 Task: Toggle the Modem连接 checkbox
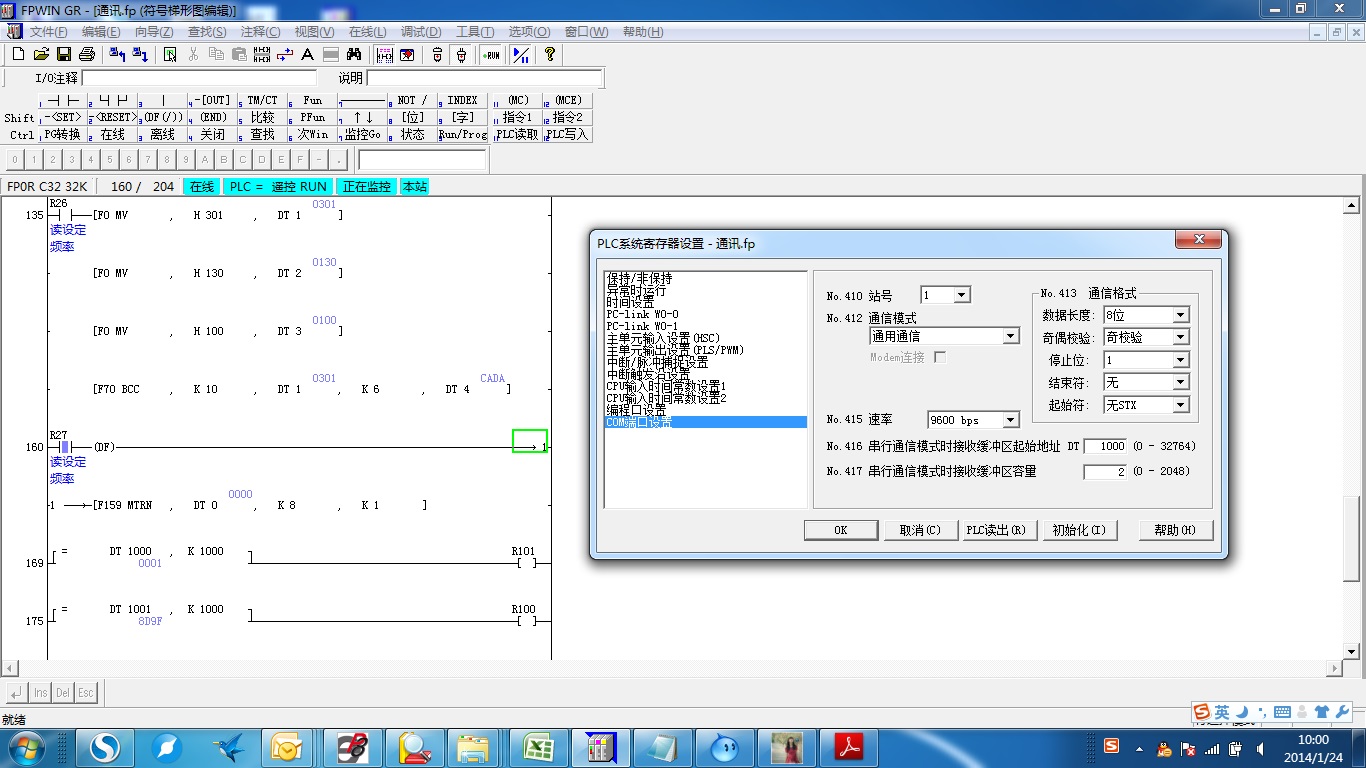(x=939, y=357)
